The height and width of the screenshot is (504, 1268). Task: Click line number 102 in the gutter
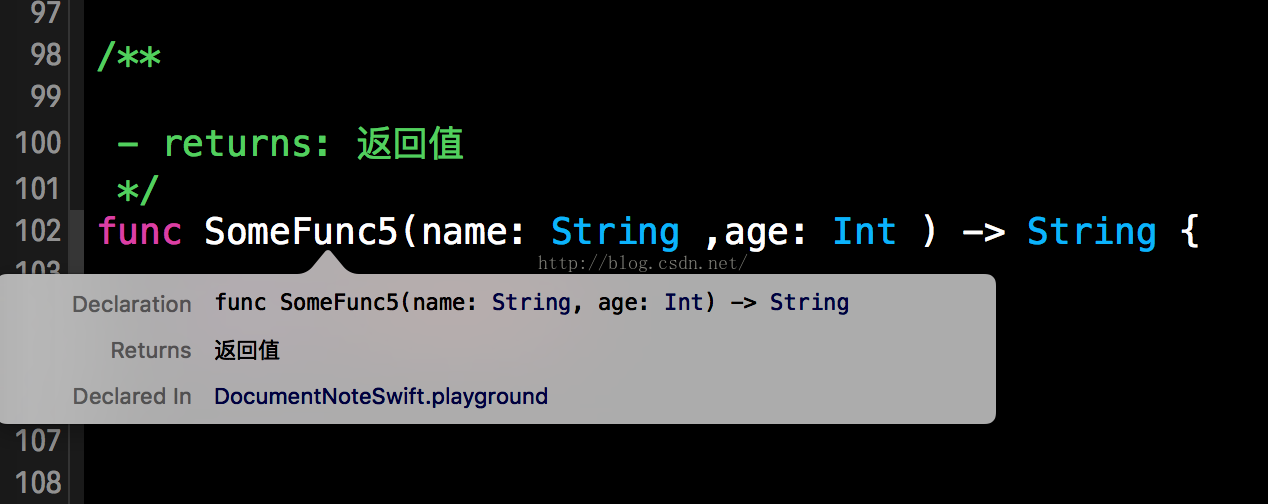(x=39, y=231)
